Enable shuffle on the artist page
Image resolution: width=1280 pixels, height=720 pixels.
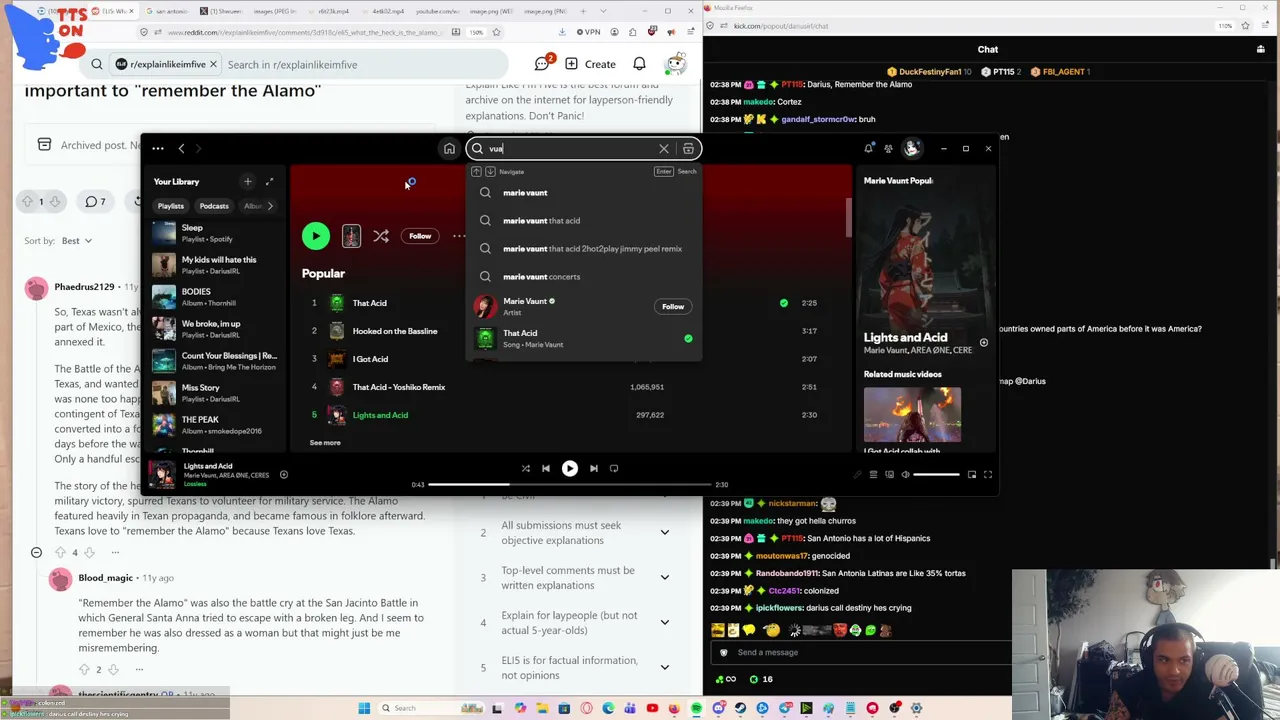[x=381, y=236]
